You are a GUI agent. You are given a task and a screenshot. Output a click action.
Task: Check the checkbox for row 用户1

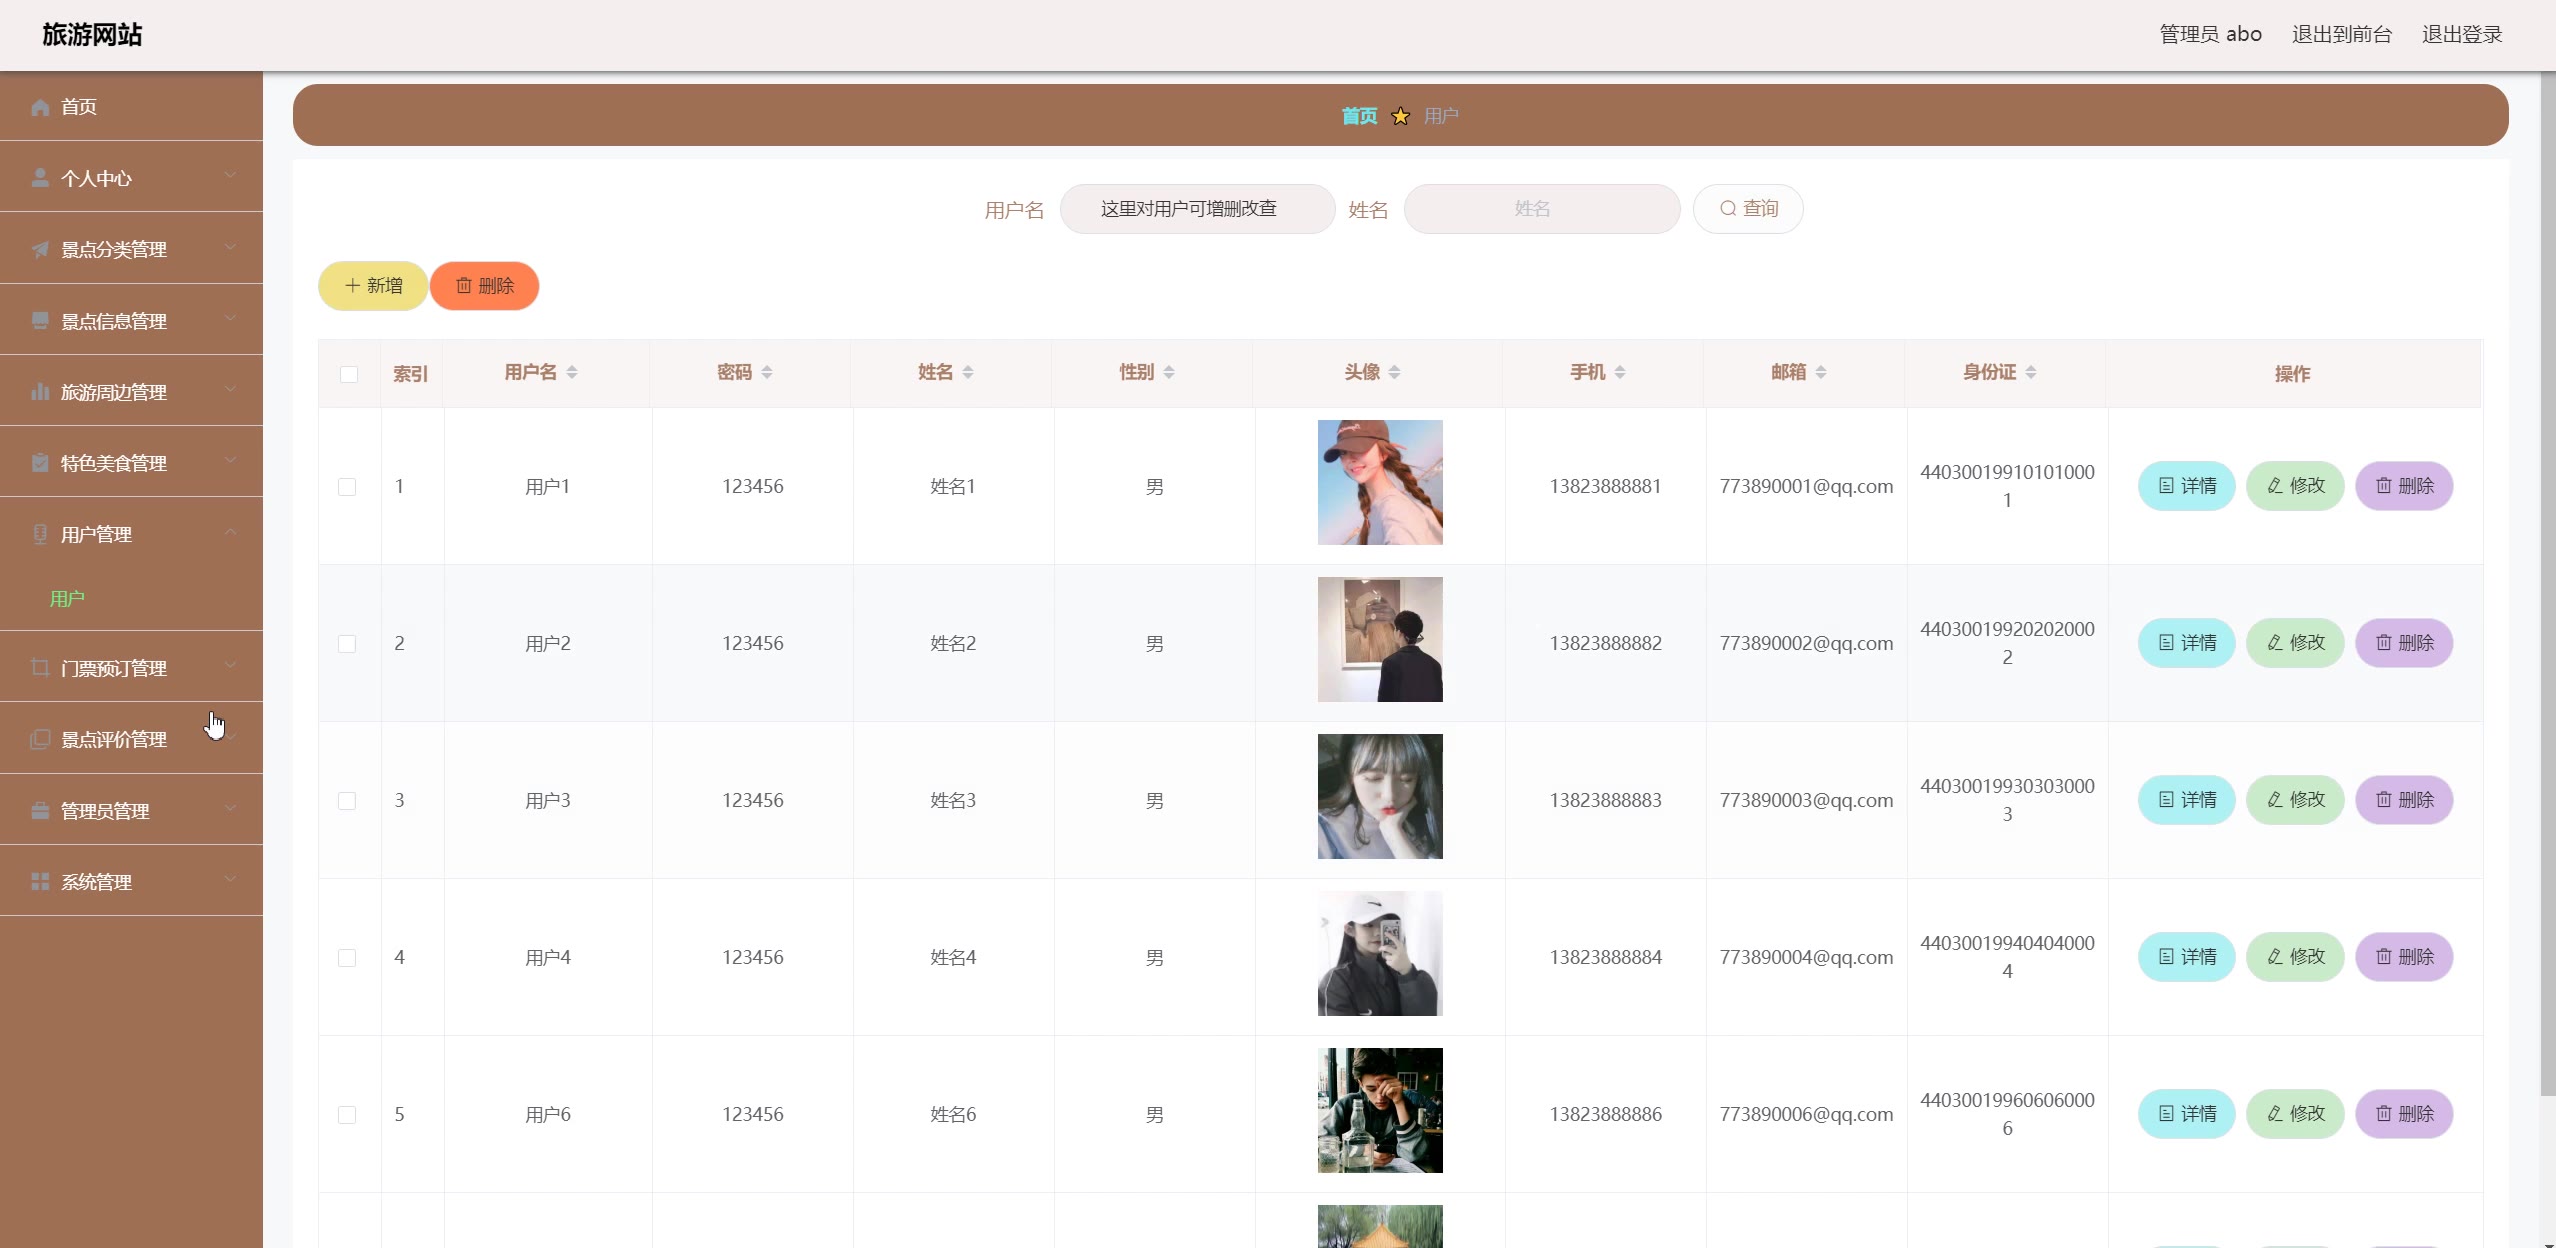[347, 487]
